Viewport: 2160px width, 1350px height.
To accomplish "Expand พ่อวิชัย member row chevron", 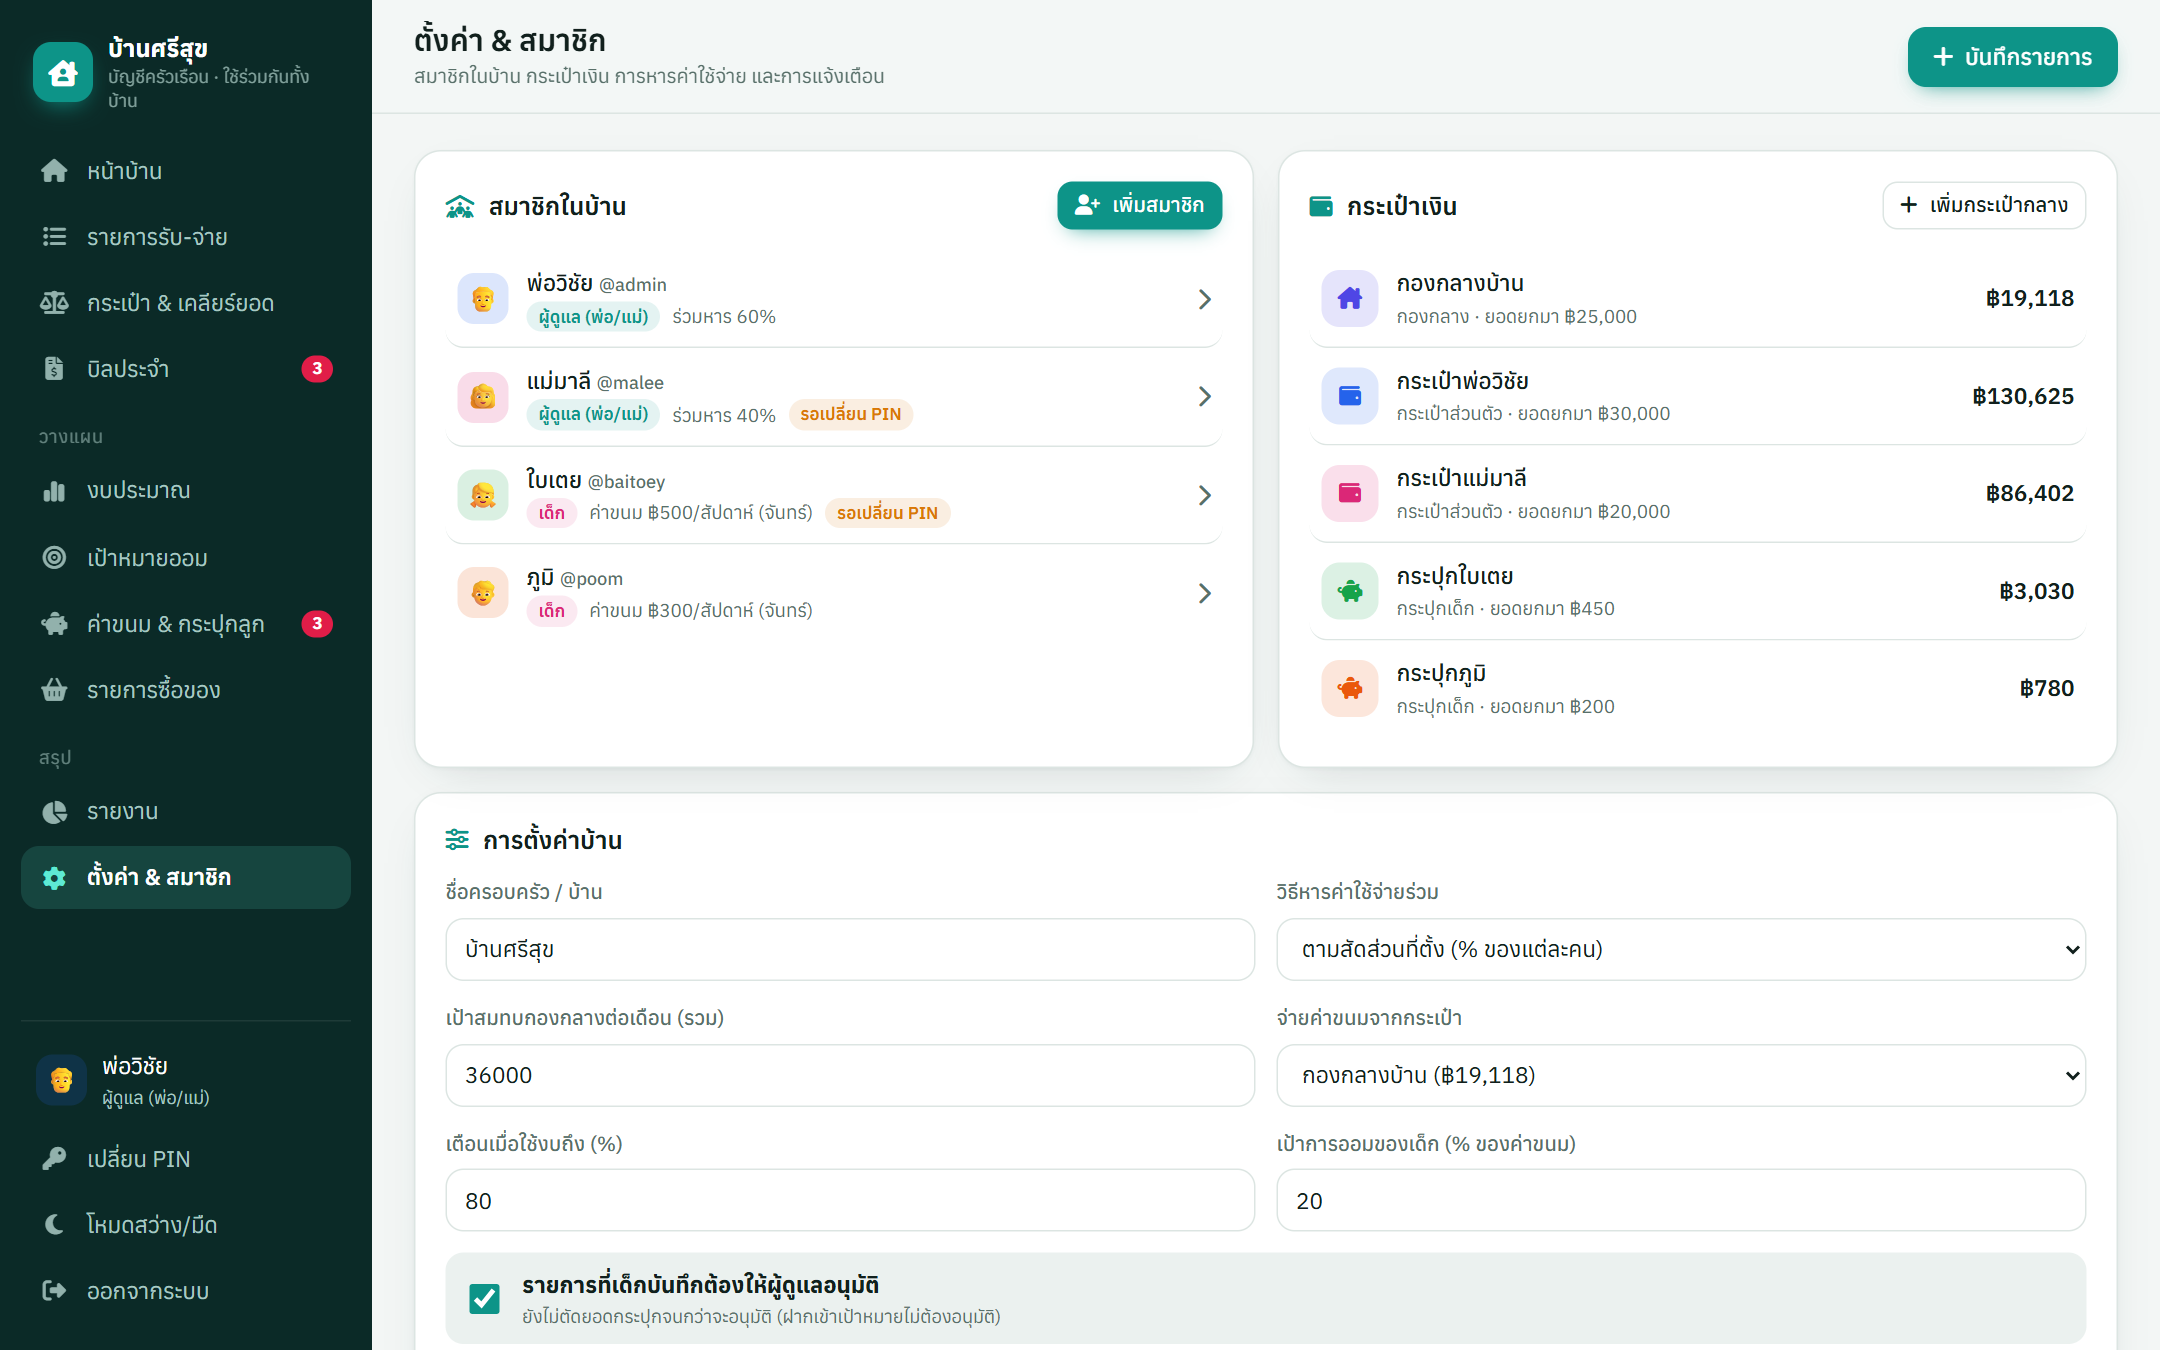I will [x=1204, y=299].
